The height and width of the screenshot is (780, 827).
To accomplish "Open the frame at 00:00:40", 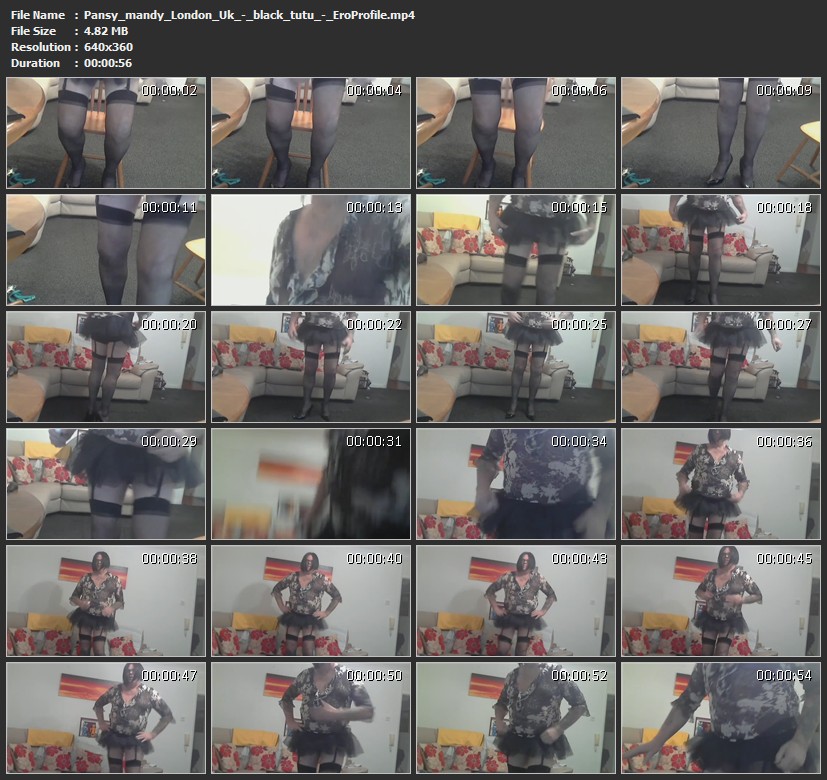I will click(x=311, y=600).
